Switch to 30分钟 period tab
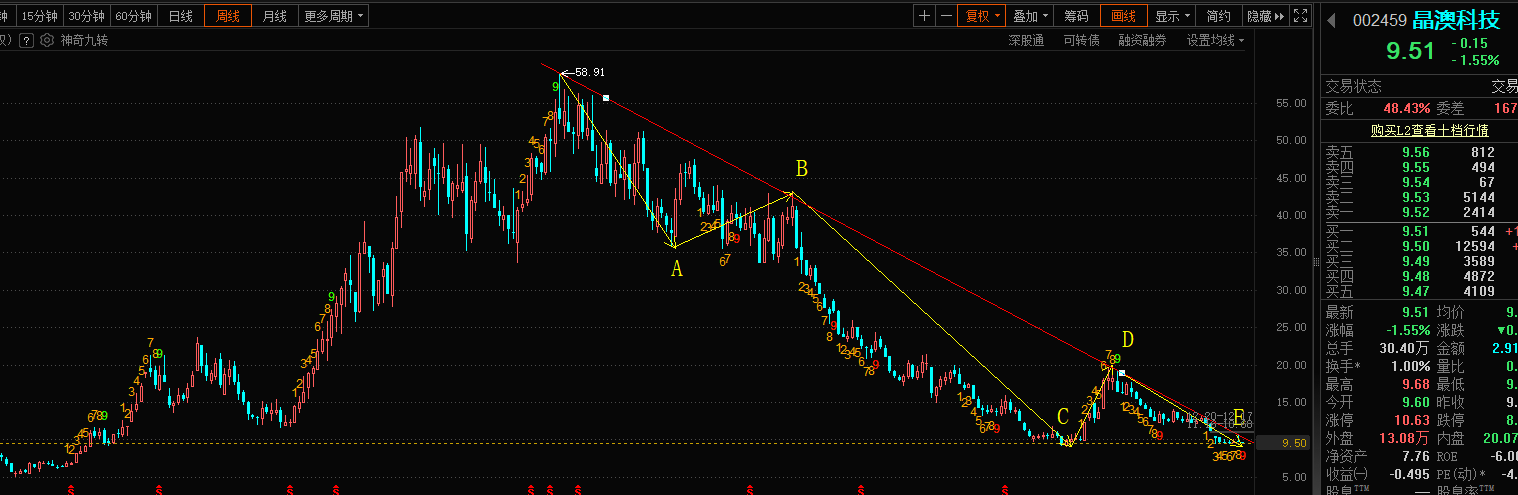 pos(86,16)
